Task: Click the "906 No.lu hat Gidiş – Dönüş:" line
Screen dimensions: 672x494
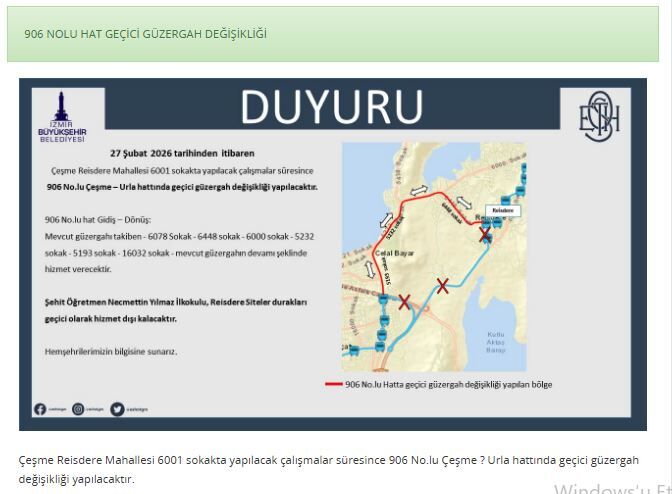Action: [x=98, y=220]
